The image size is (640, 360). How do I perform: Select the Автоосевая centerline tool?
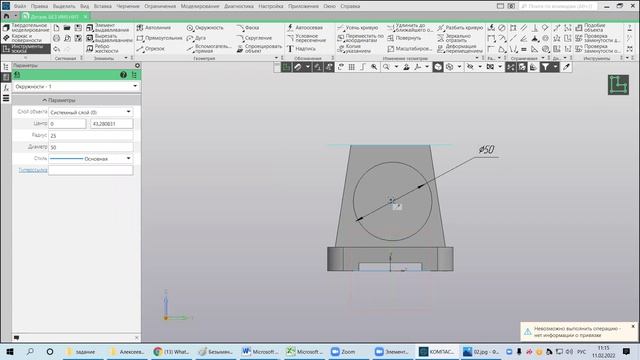[x=305, y=27]
